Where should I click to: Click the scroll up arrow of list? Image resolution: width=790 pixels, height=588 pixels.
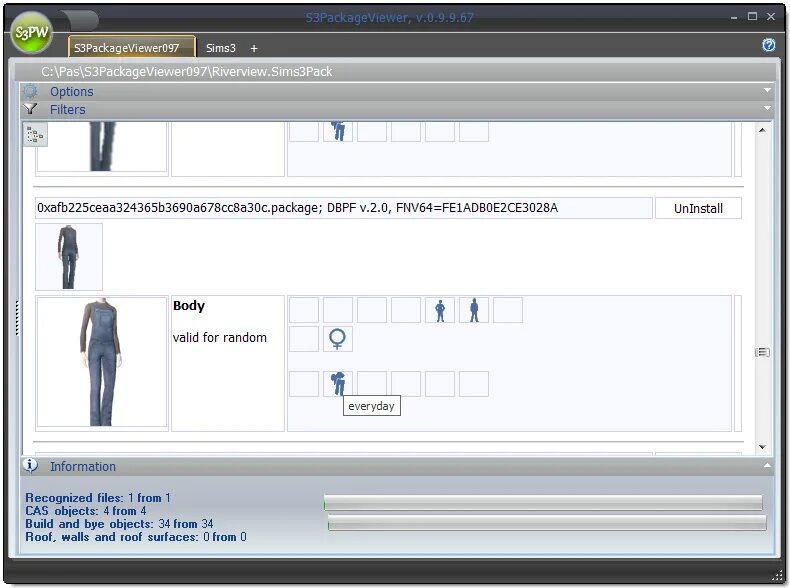(762, 130)
